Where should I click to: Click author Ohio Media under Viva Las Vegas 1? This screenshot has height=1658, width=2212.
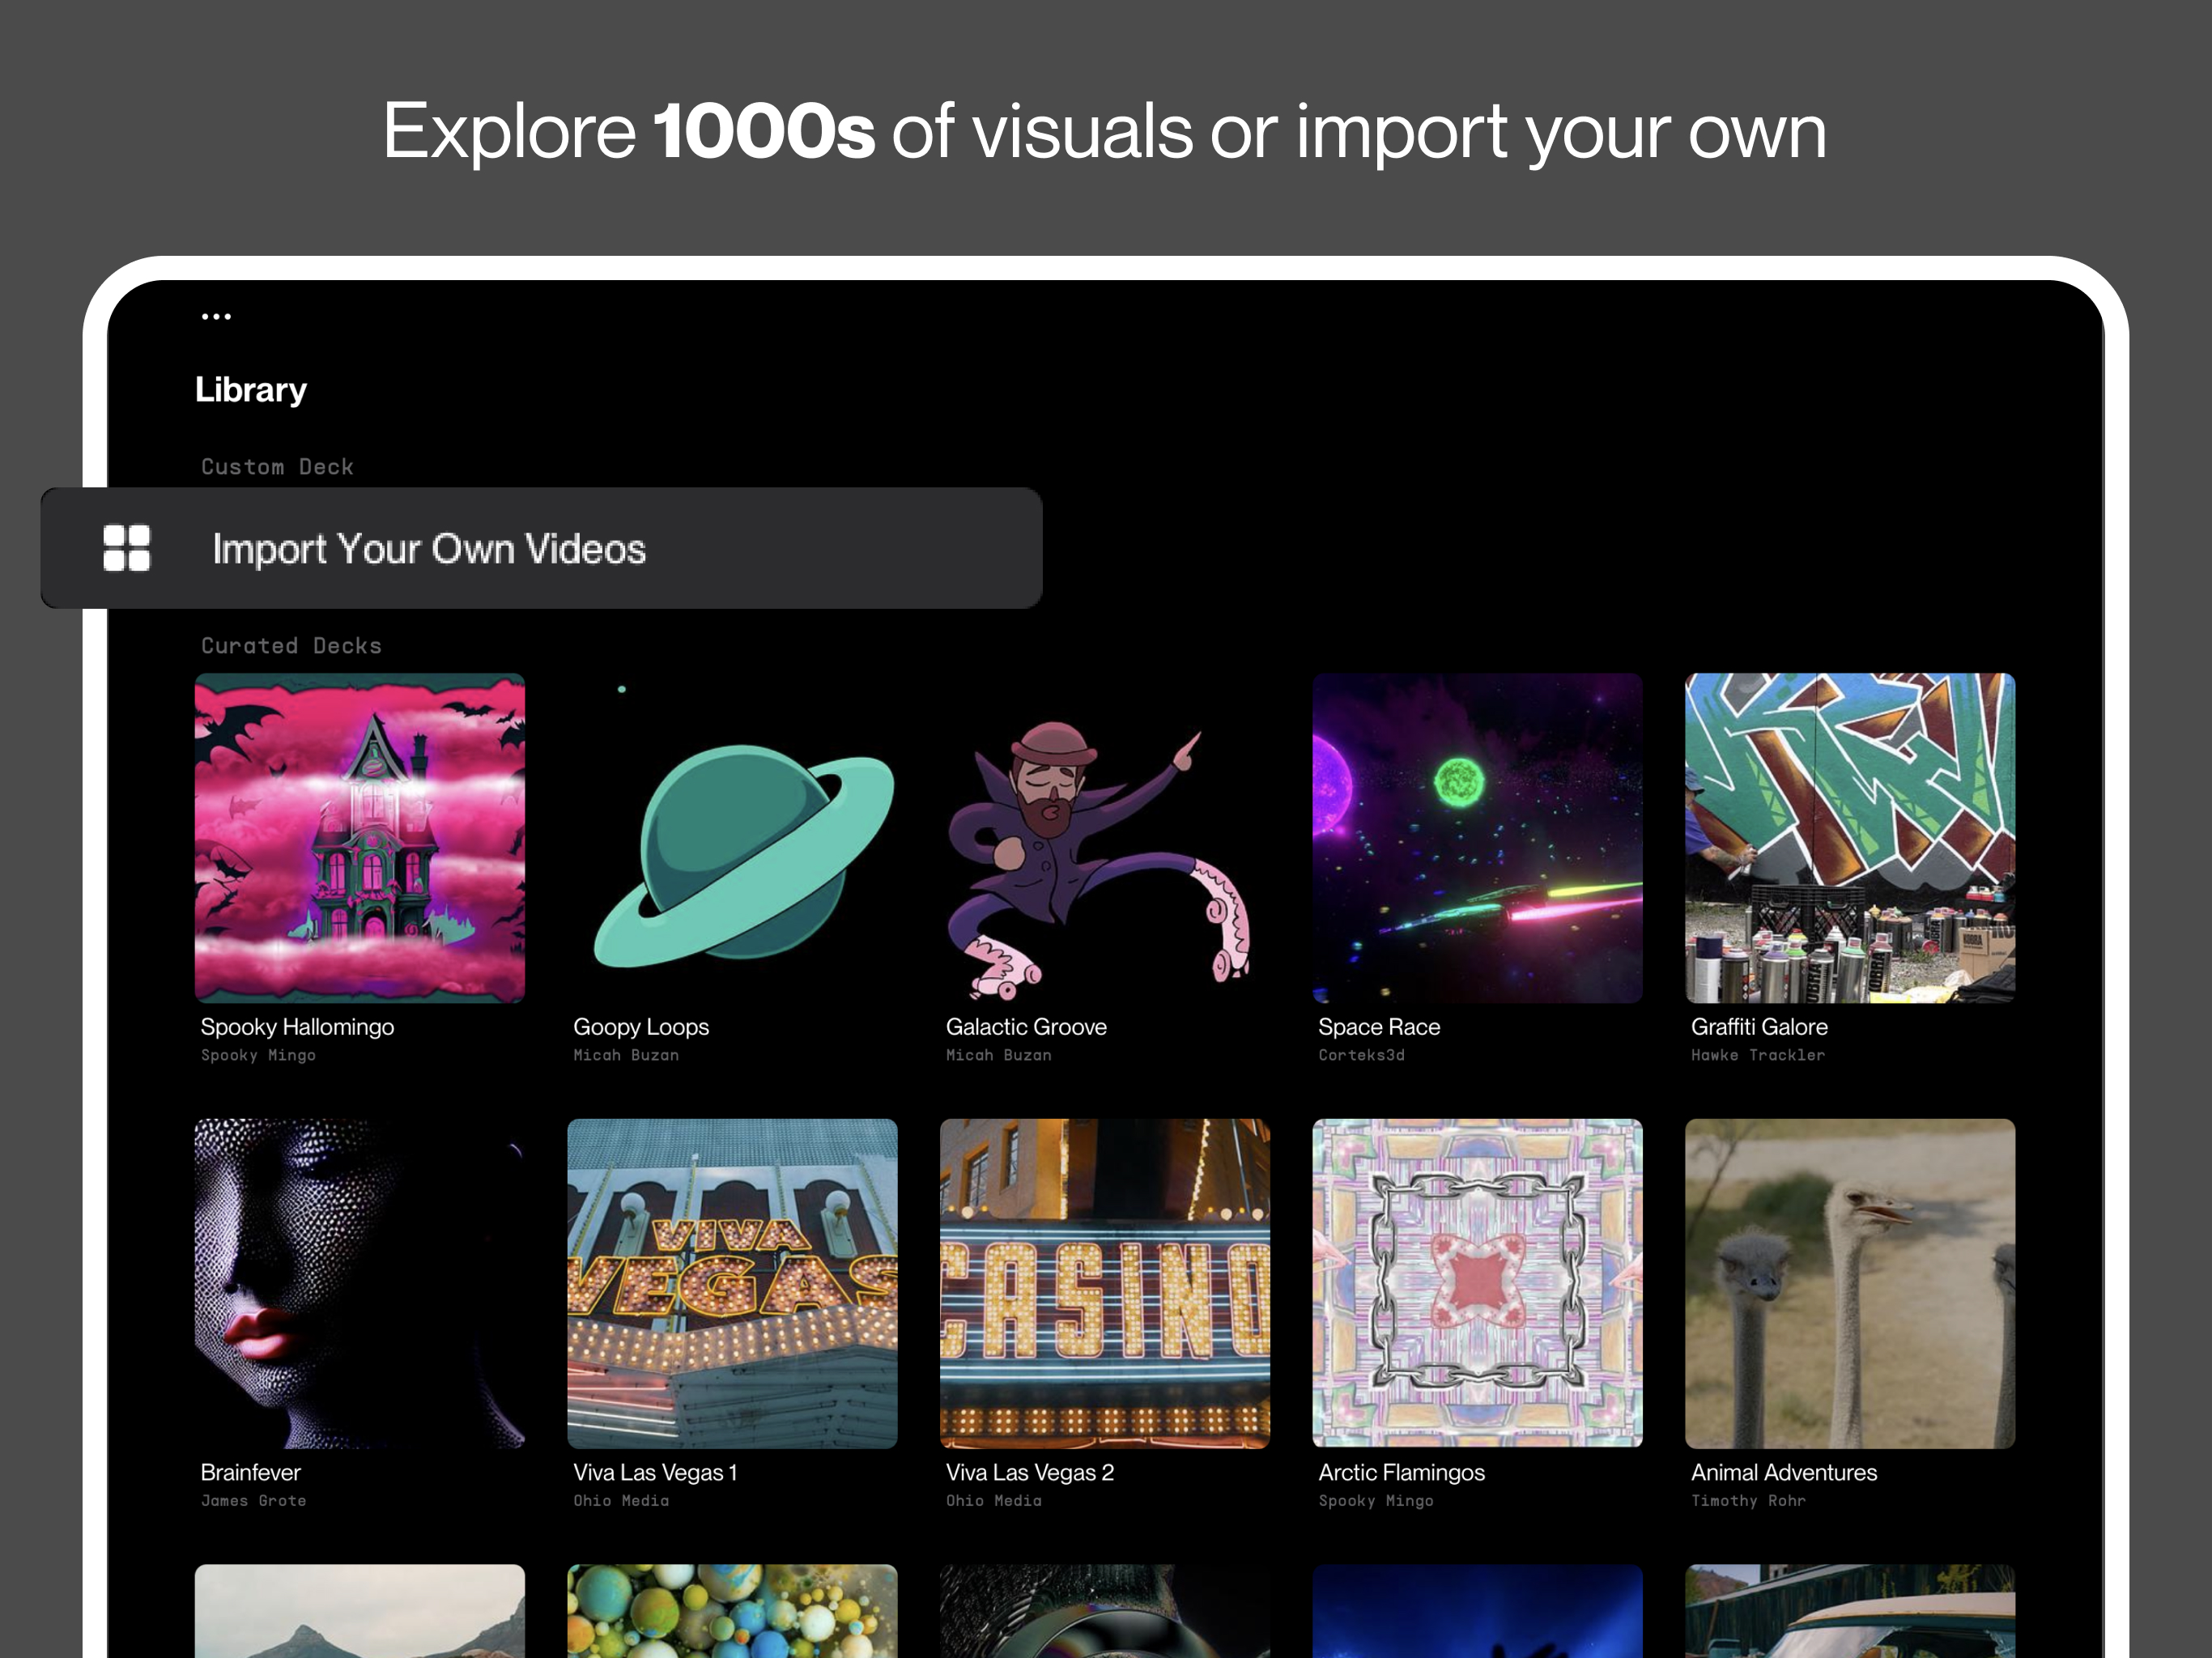click(621, 1500)
